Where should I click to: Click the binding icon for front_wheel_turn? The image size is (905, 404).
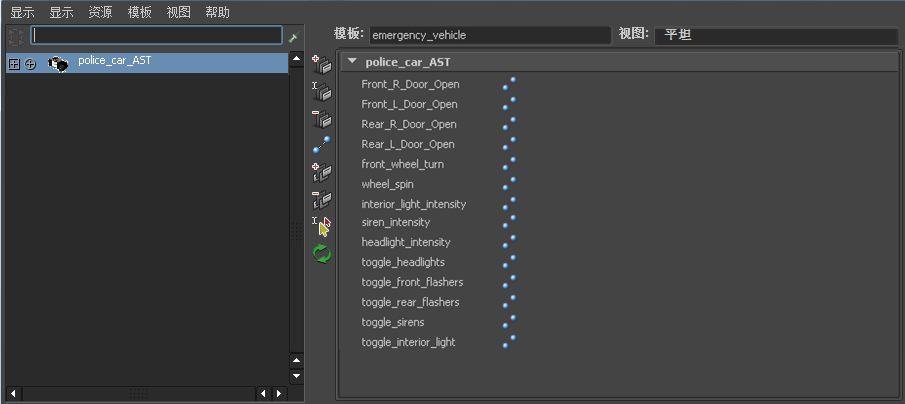(508, 164)
